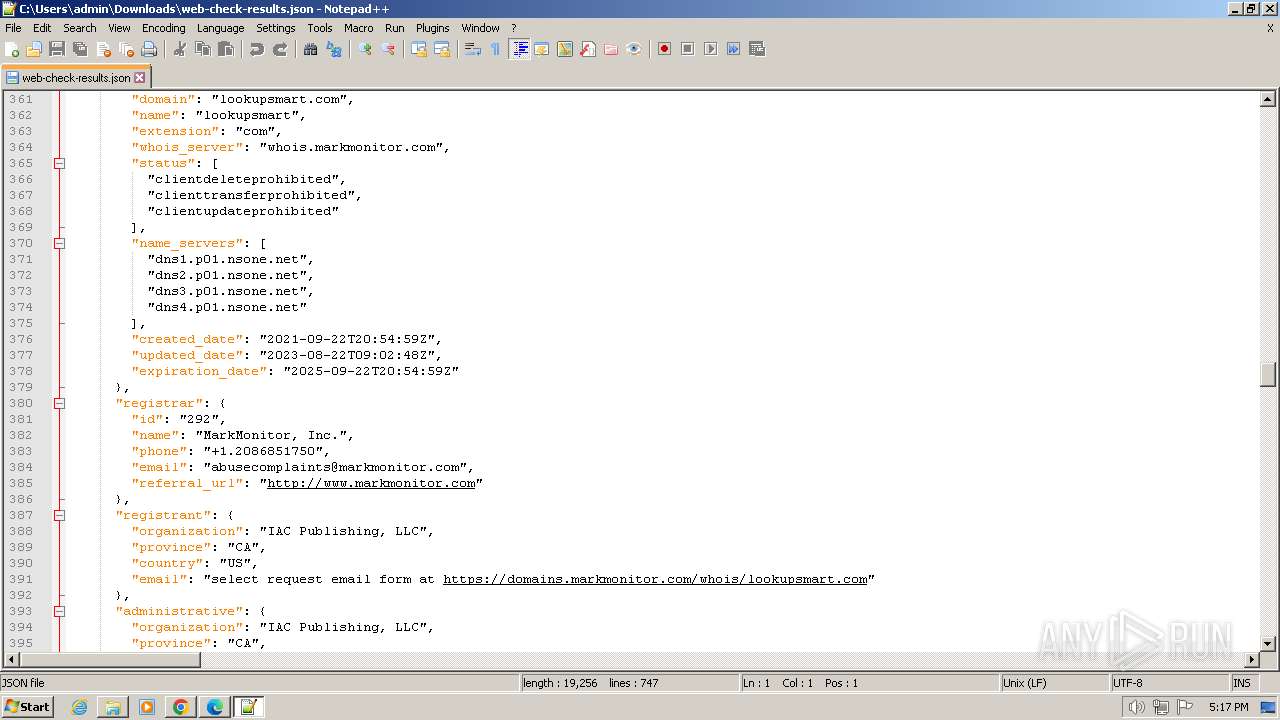Start recording a macro
This screenshot has width=1280, height=720.
[x=664, y=49]
